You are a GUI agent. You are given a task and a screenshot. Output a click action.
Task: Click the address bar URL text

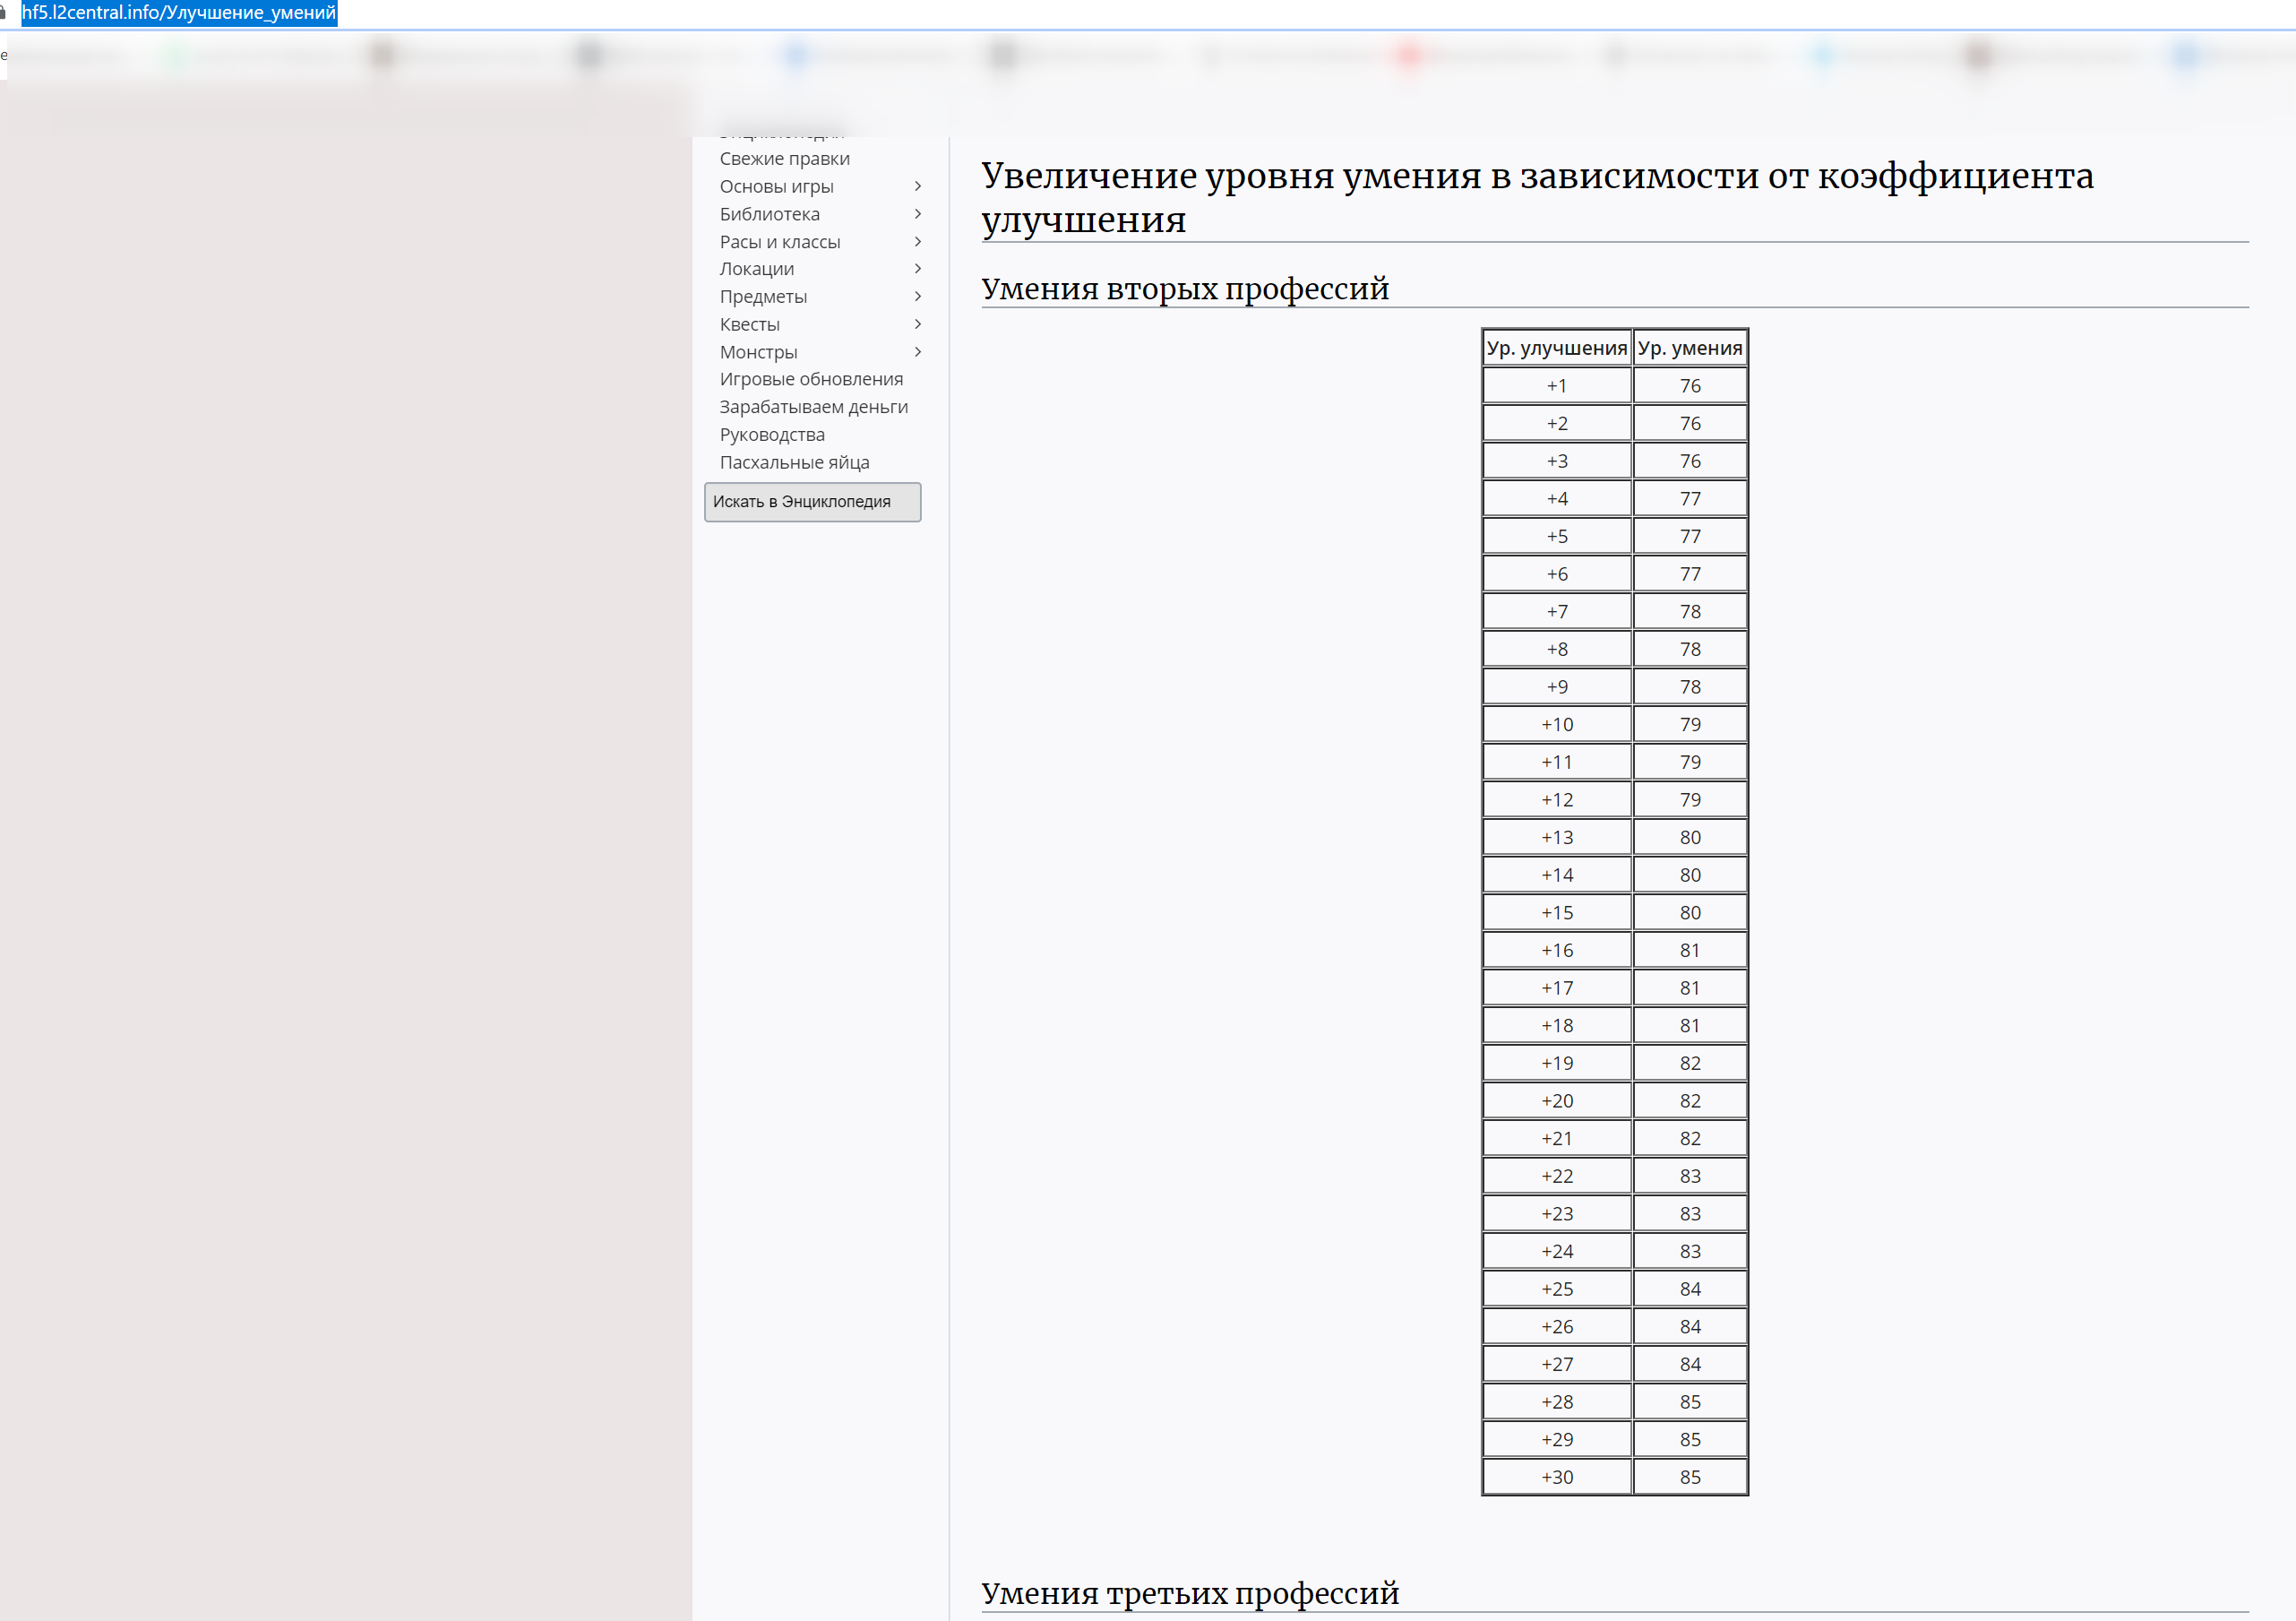point(179,13)
